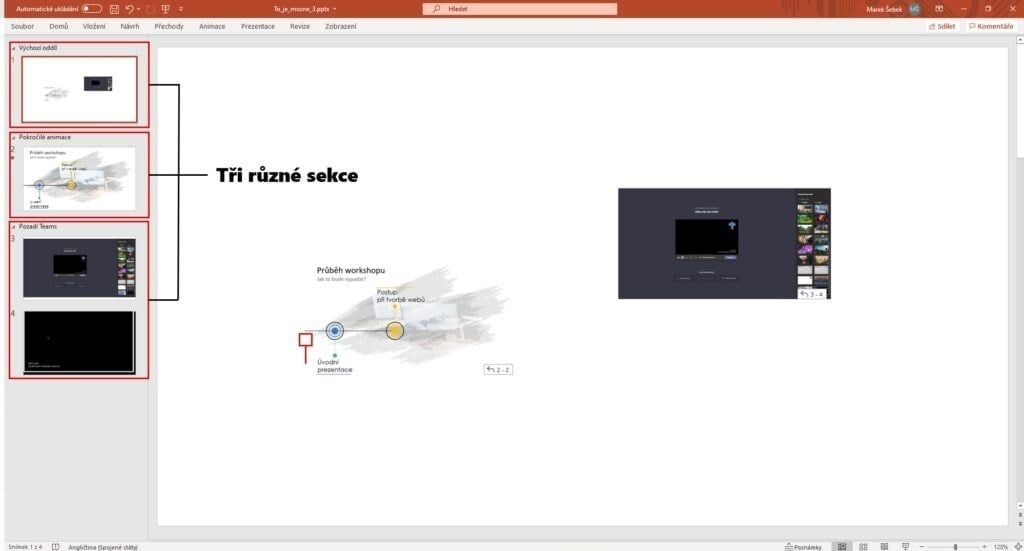The image size is (1024, 551).
Task: Undo the last action
Action: click(130, 8)
